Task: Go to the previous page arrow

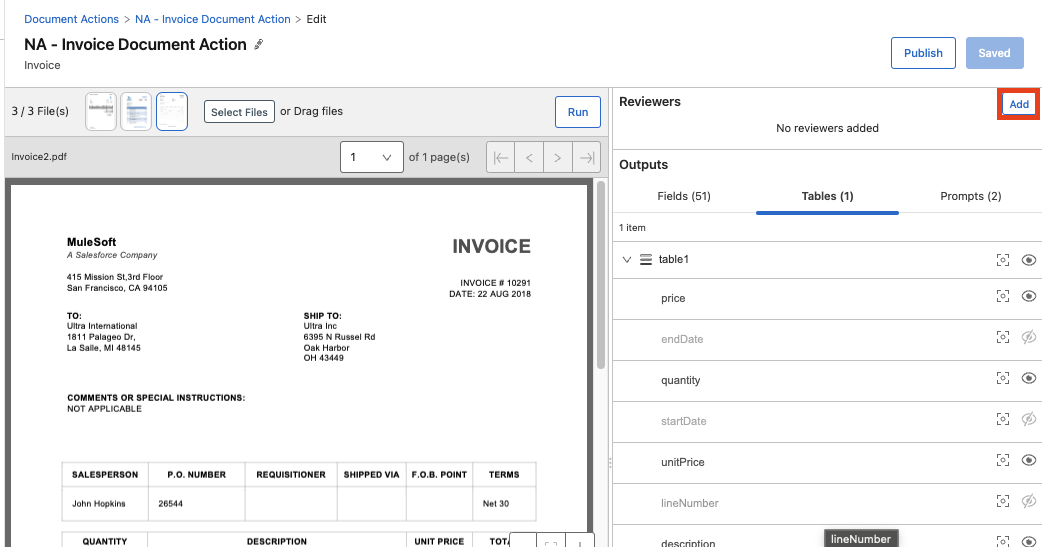Action: [530, 158]
